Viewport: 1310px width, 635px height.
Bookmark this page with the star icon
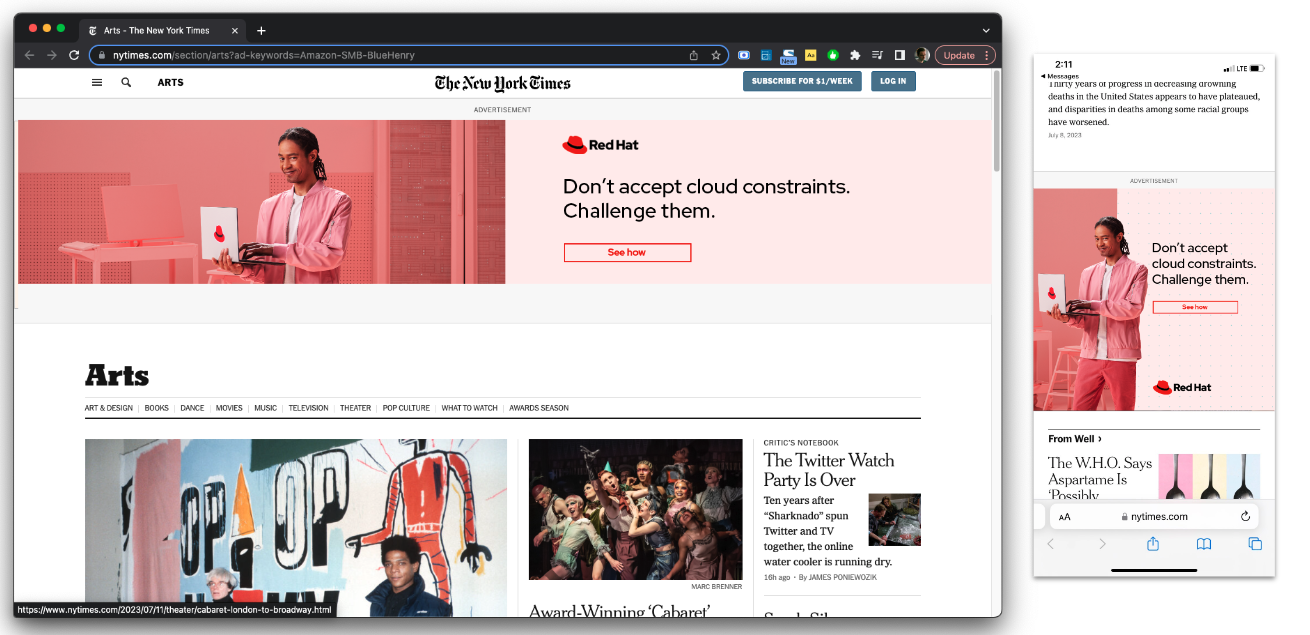point(716,55)
